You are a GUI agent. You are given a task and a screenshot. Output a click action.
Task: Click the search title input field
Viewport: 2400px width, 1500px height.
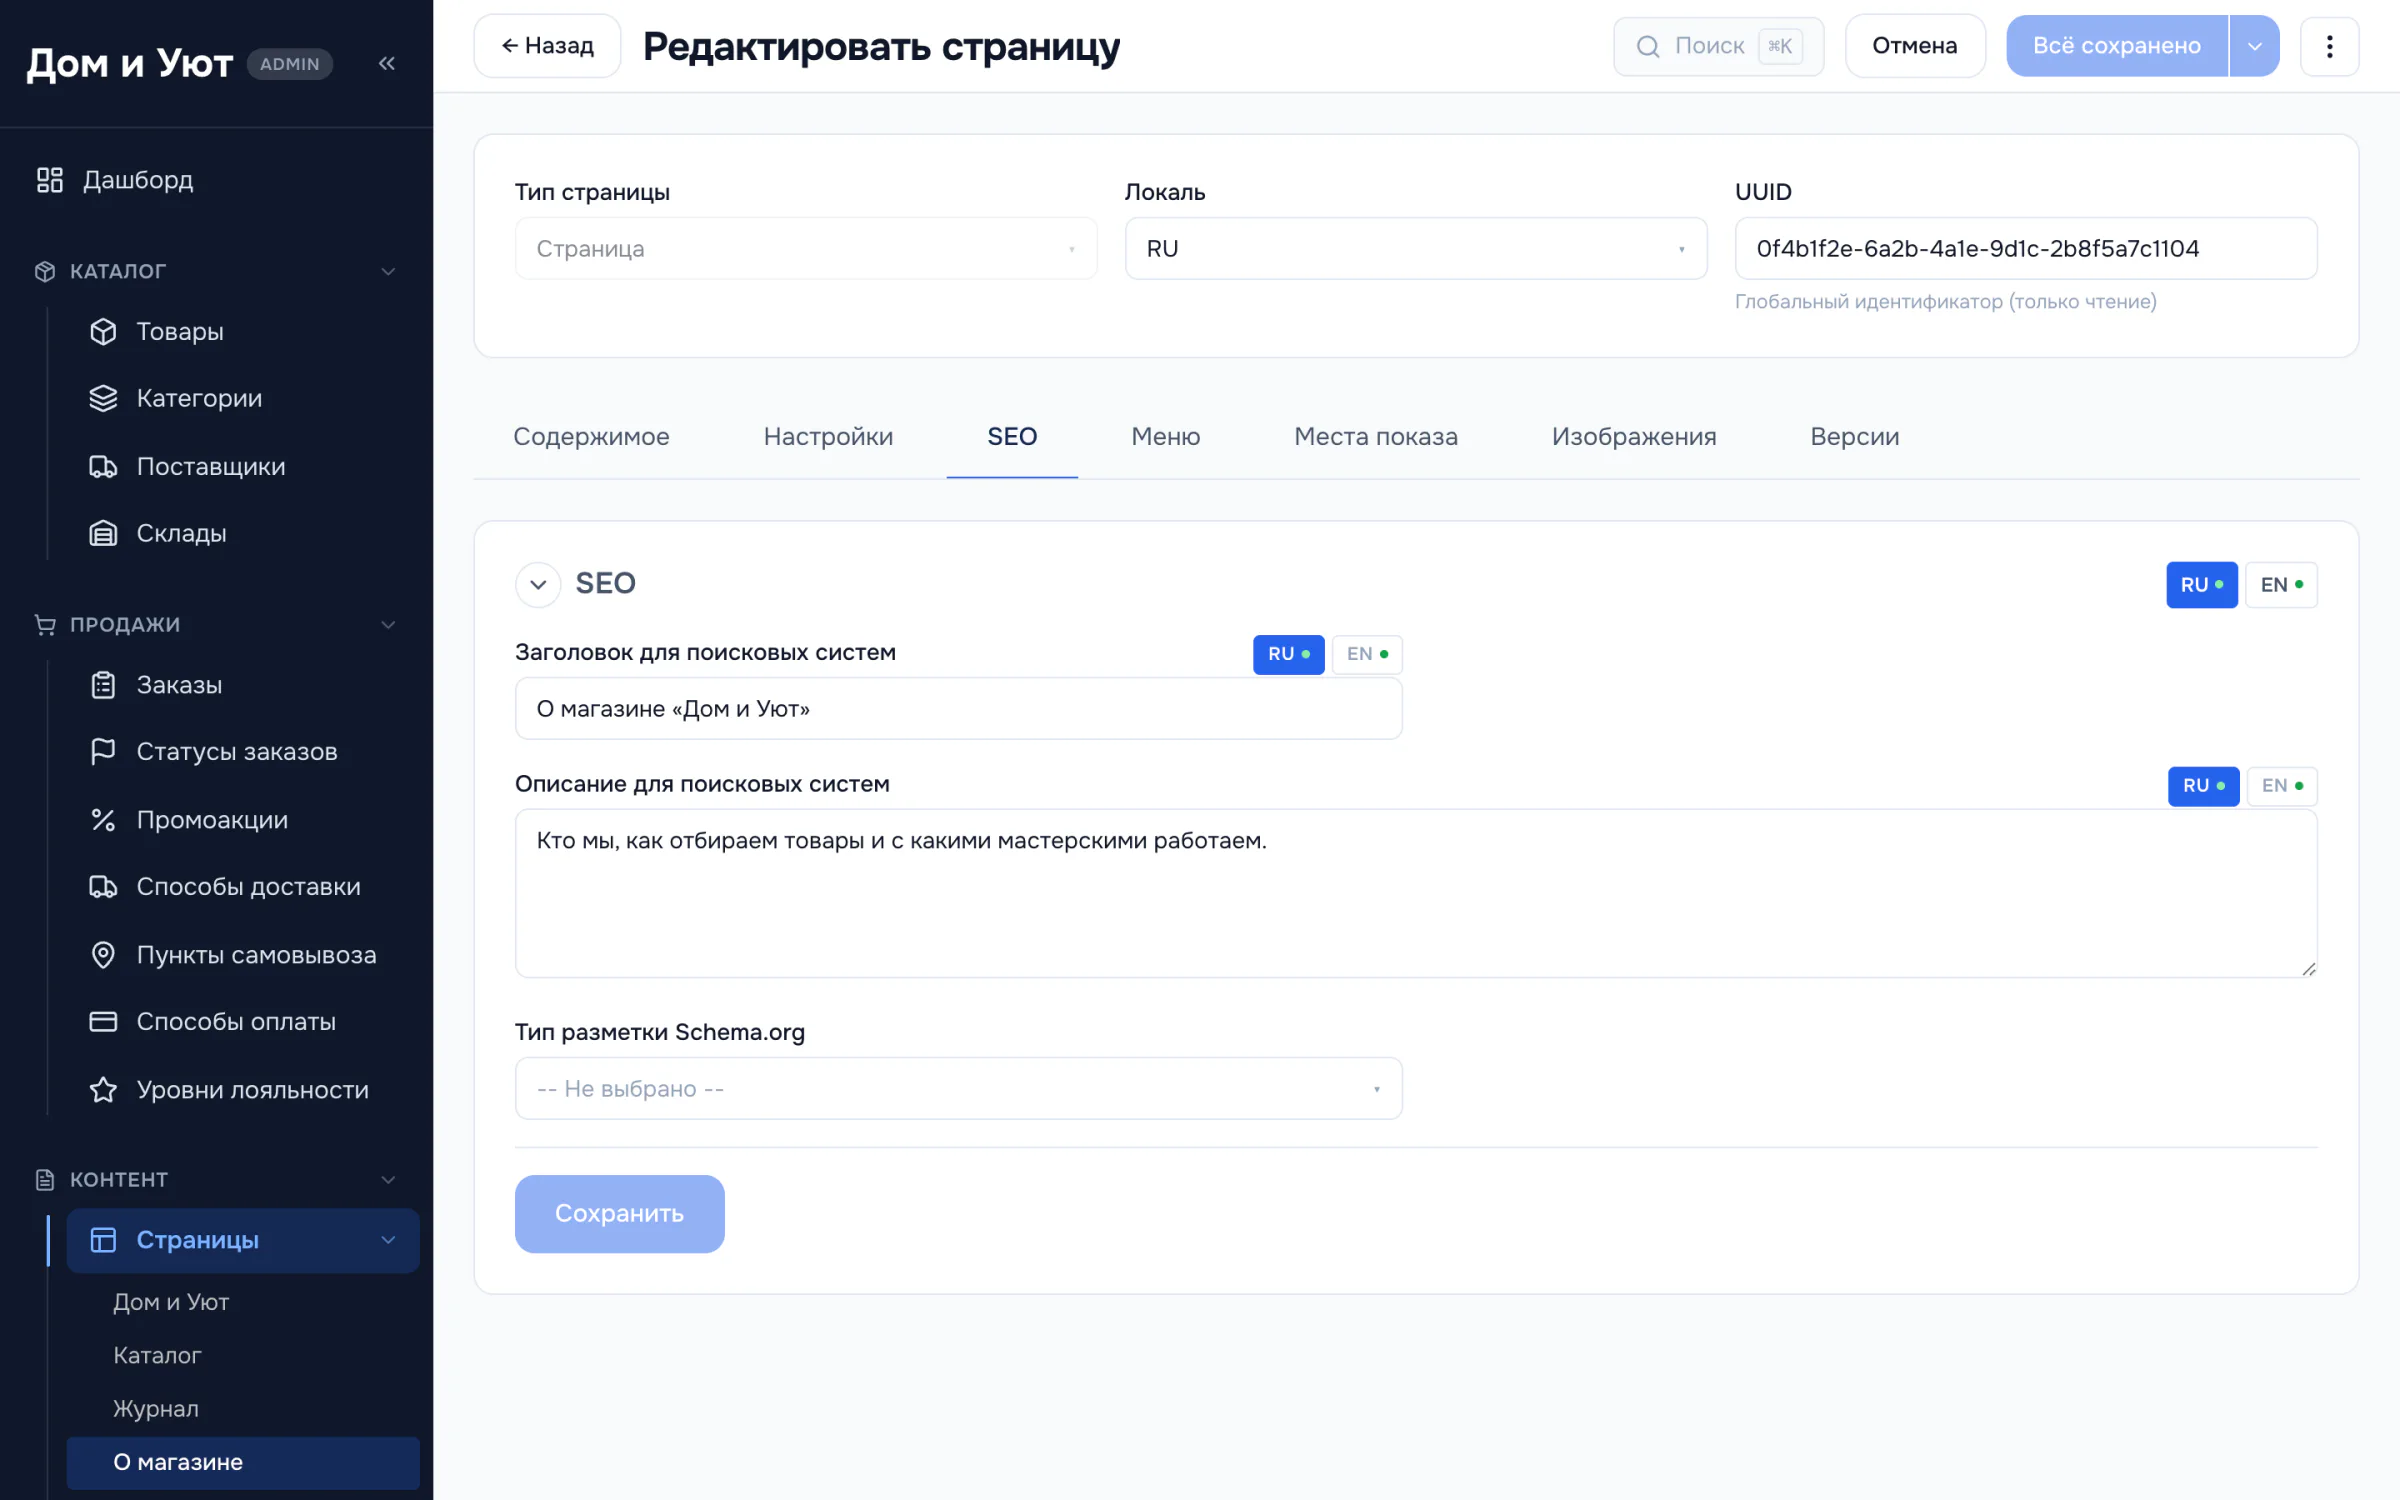tap(958, 709)
